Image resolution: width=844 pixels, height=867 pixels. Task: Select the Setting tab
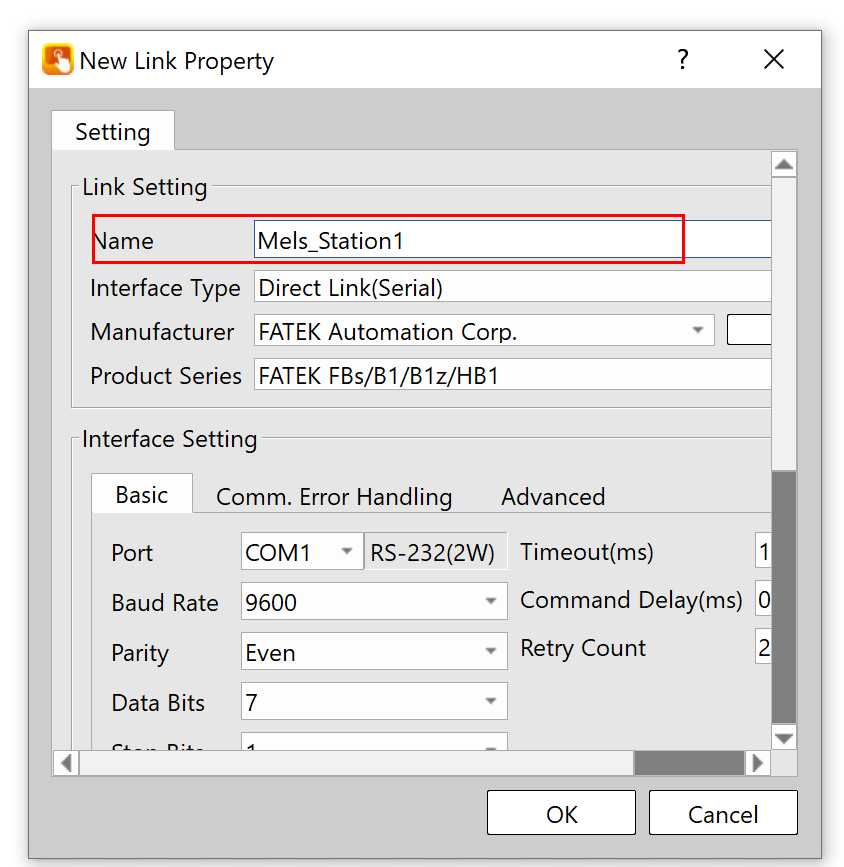pos(112,132)
